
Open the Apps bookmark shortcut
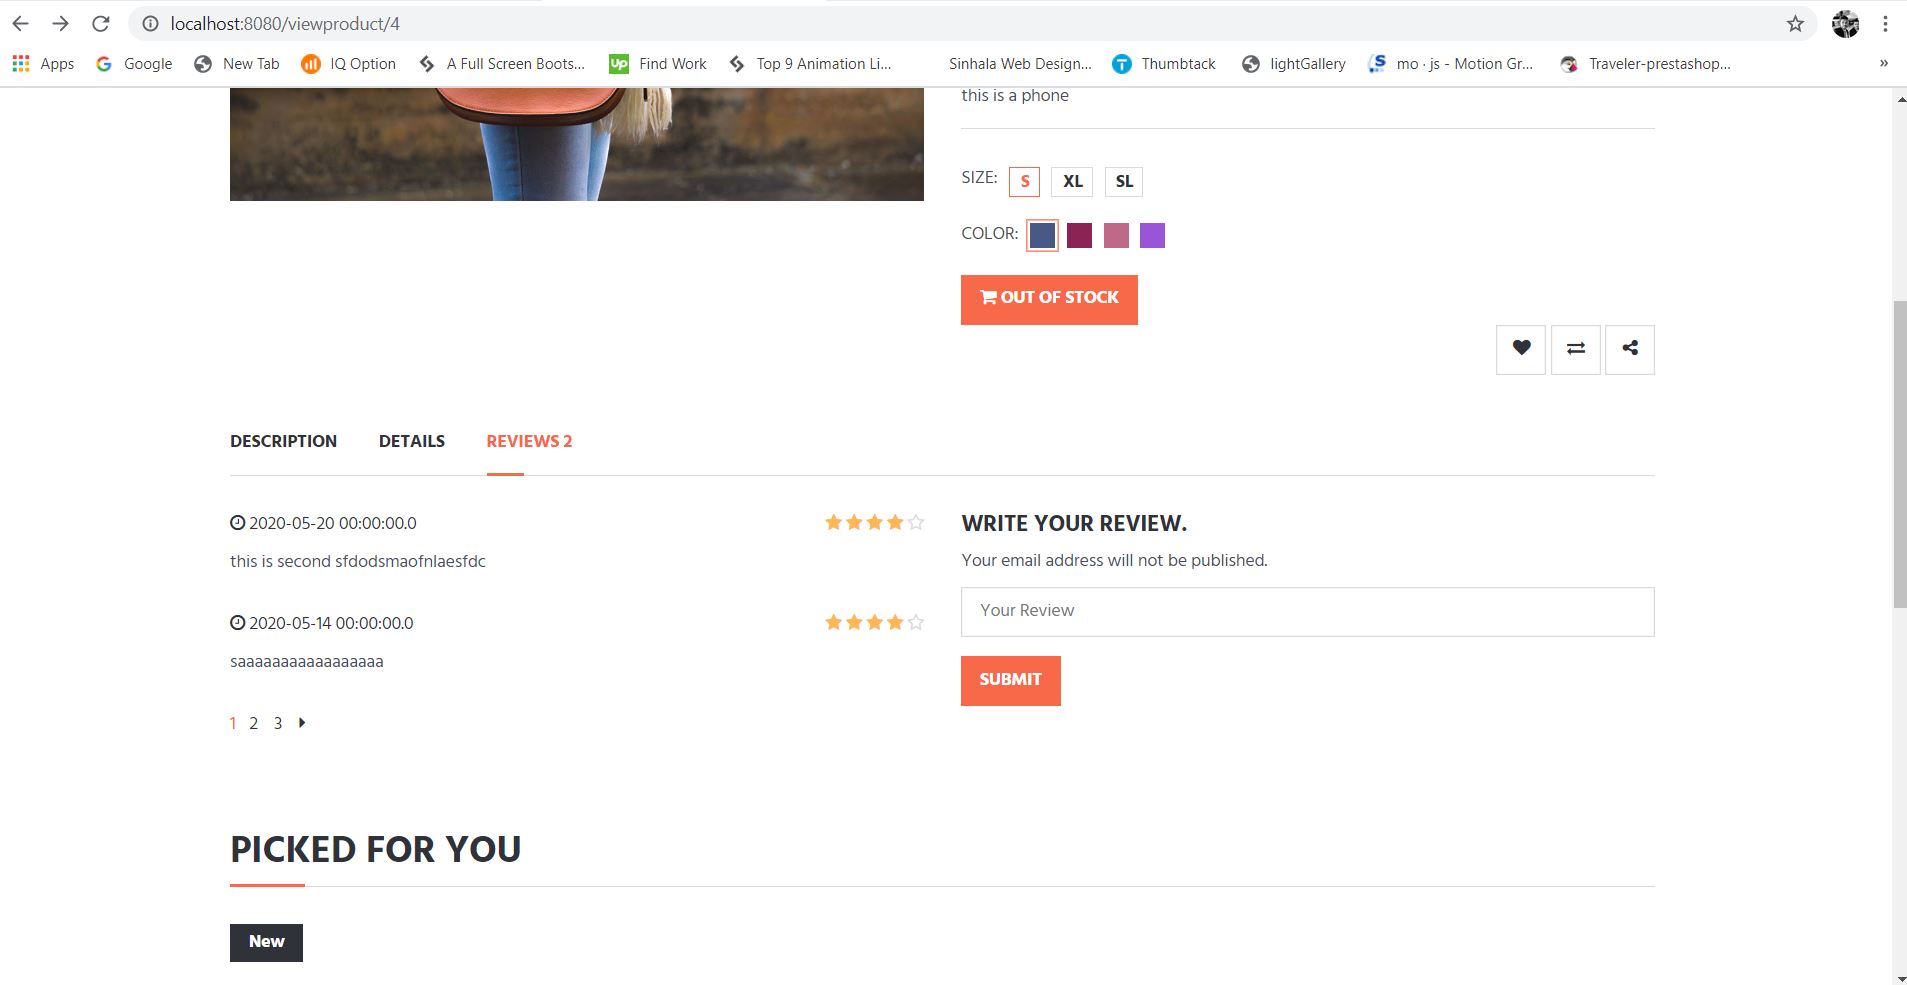[x=43, y=64]
